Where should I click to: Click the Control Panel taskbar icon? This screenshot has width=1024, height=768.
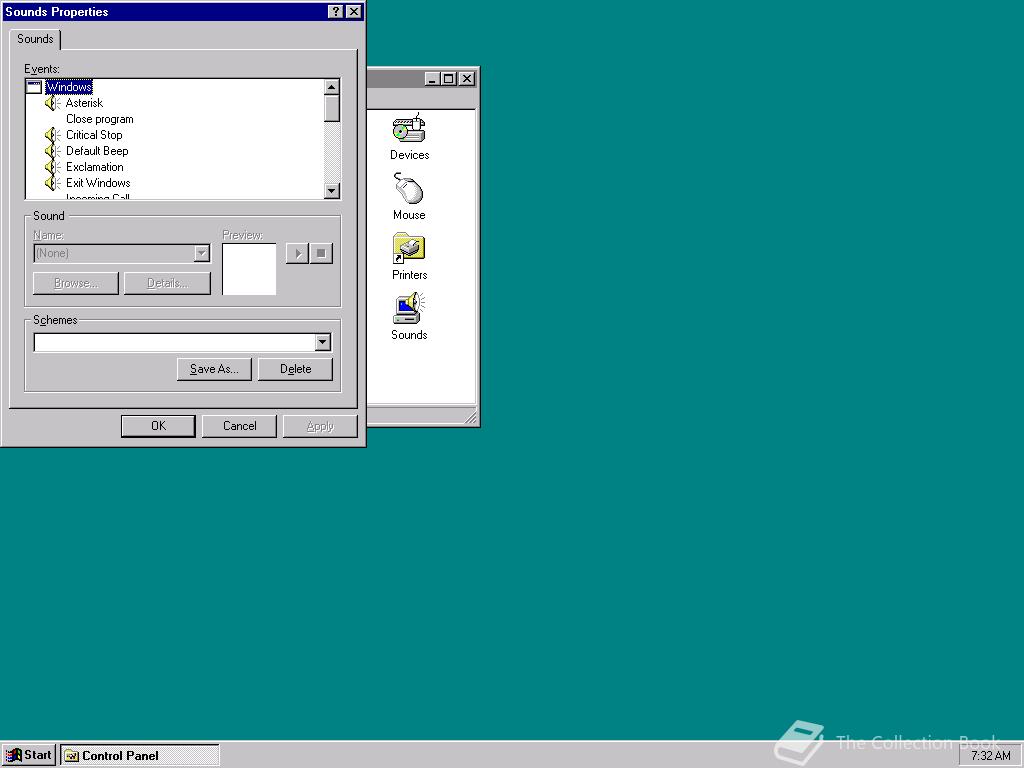(x=72, y=756)
